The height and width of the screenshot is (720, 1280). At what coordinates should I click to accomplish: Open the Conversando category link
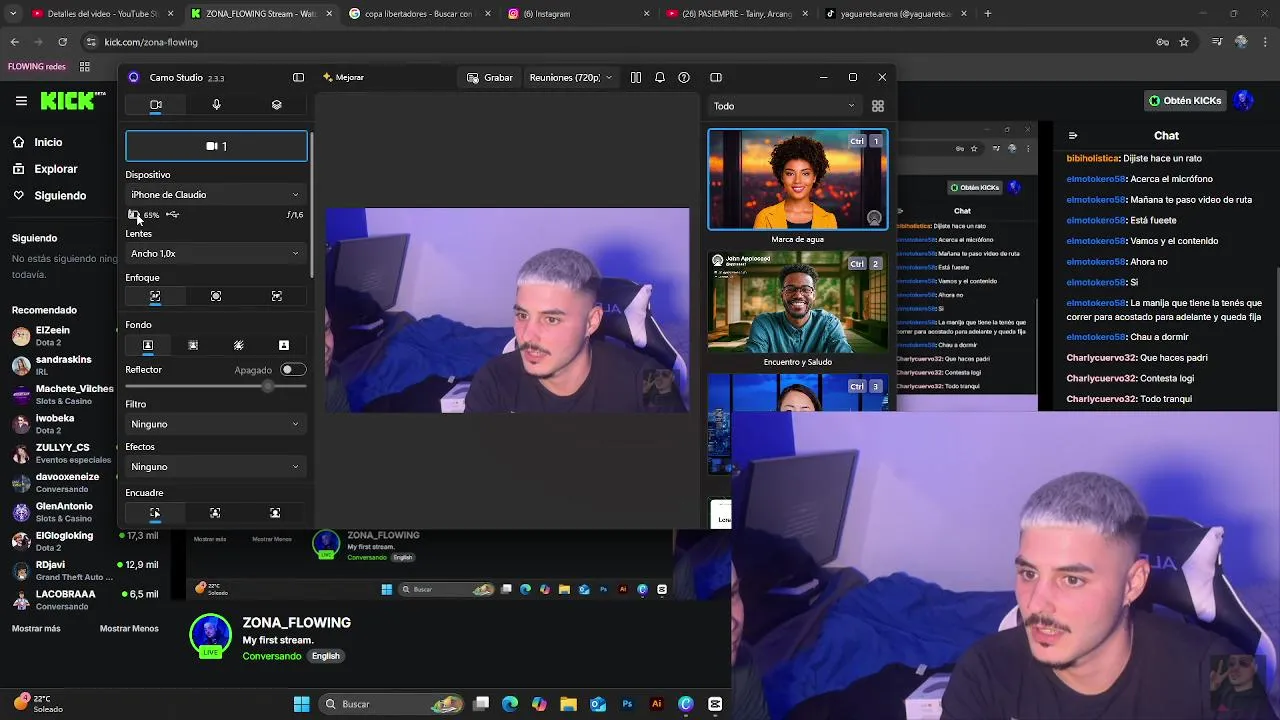[272, 656]
